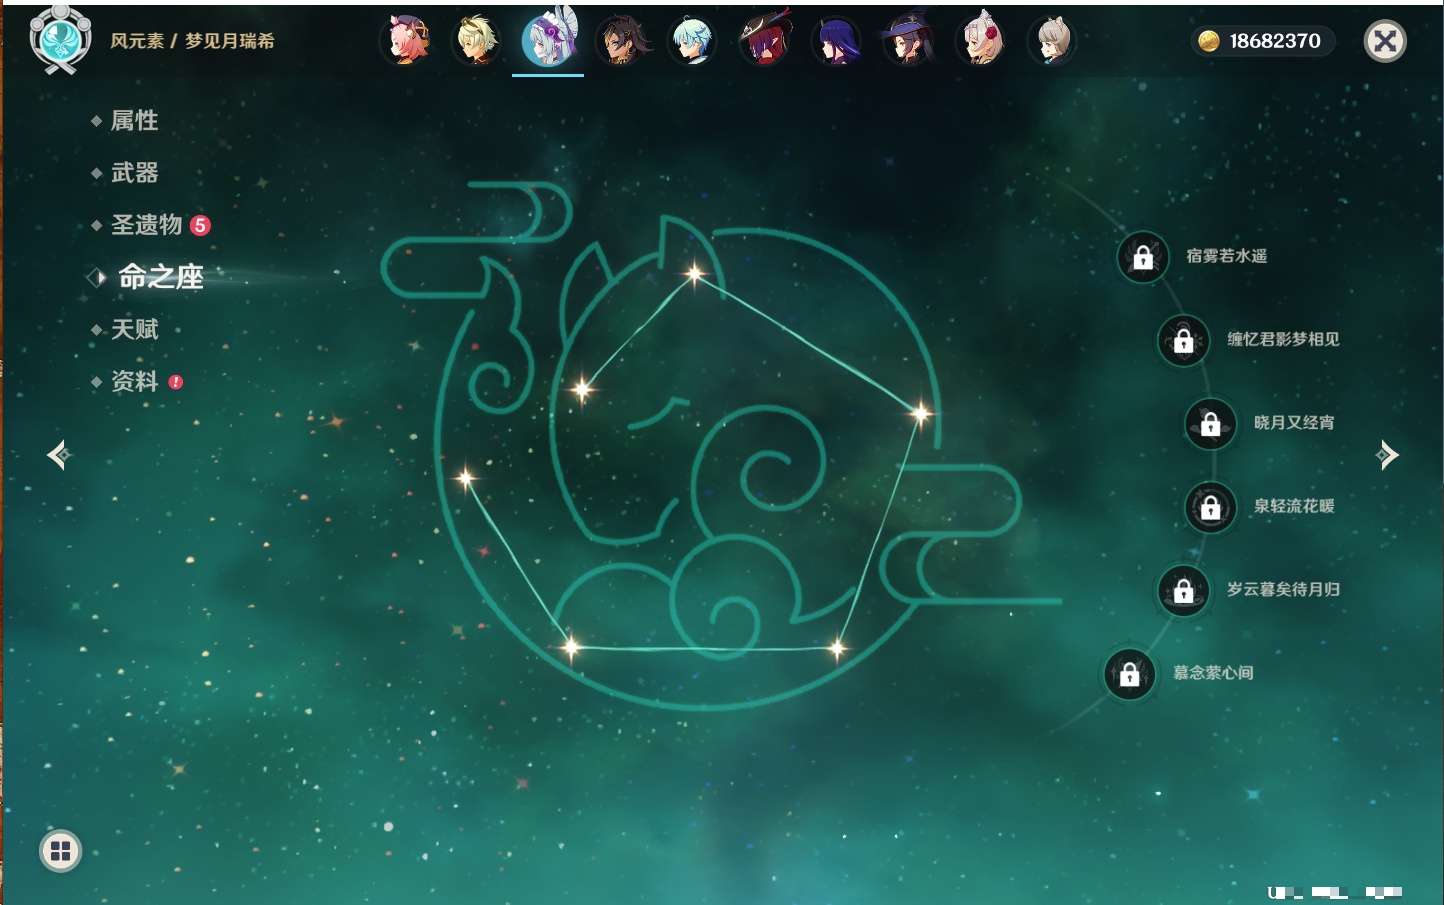The width and height of the screenshot is (1444, 905).
Task: Select the witch-hat character avatar
Action: pyautogui.click(x=908, y=41)
